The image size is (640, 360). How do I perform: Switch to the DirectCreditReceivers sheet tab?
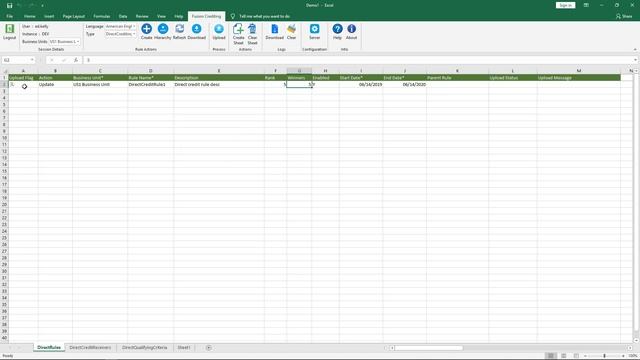[x=90, y=348]
